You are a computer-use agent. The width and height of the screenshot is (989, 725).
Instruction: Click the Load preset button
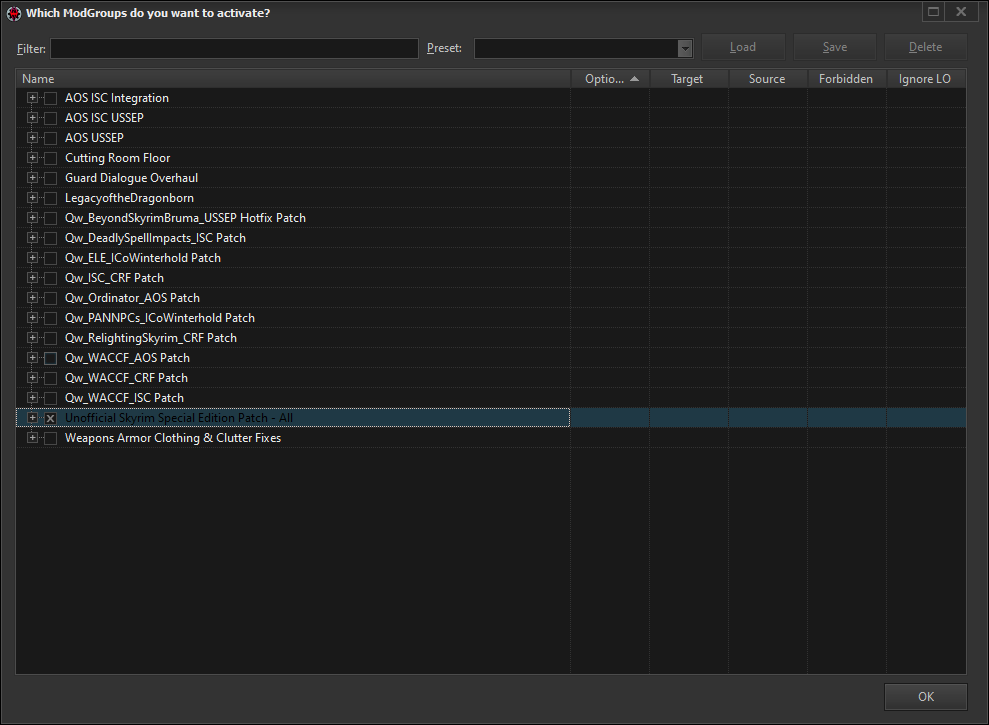coord(743,47)
